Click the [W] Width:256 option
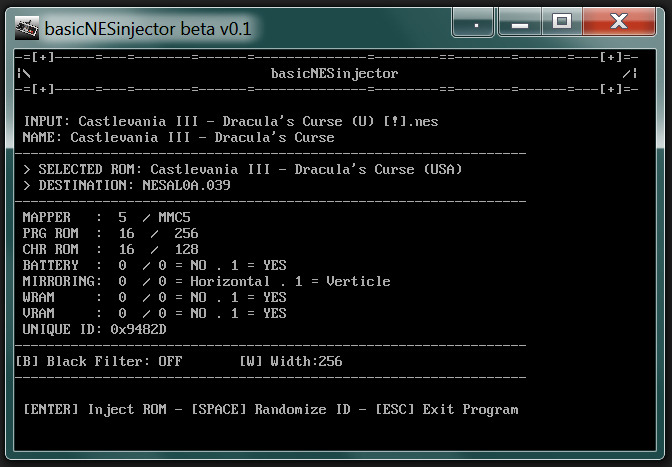The height and width of the screenshot is (467, 672). pyautogui.click(x=291, y=361)
